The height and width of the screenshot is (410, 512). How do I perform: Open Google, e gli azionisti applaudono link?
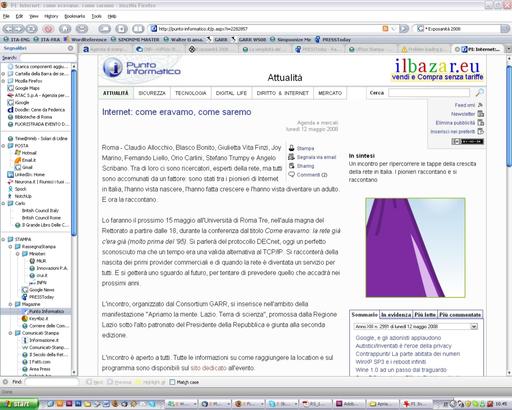pos(398,338)
